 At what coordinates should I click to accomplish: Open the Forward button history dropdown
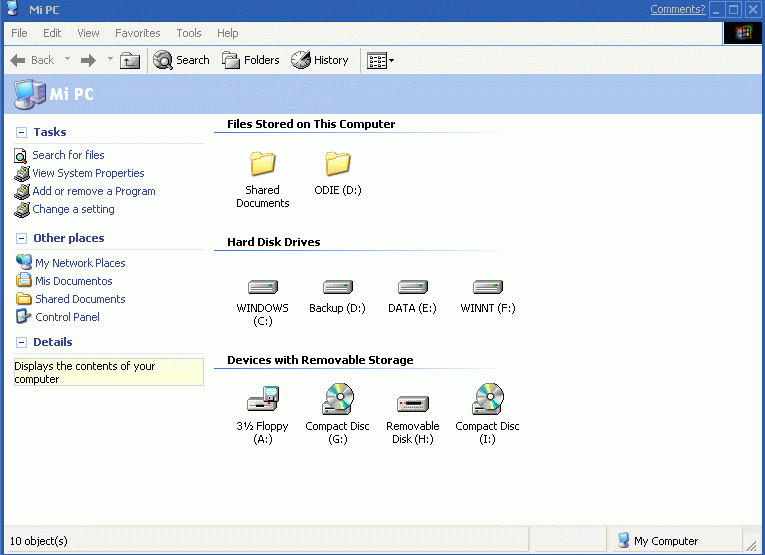[x=110, y=59]
